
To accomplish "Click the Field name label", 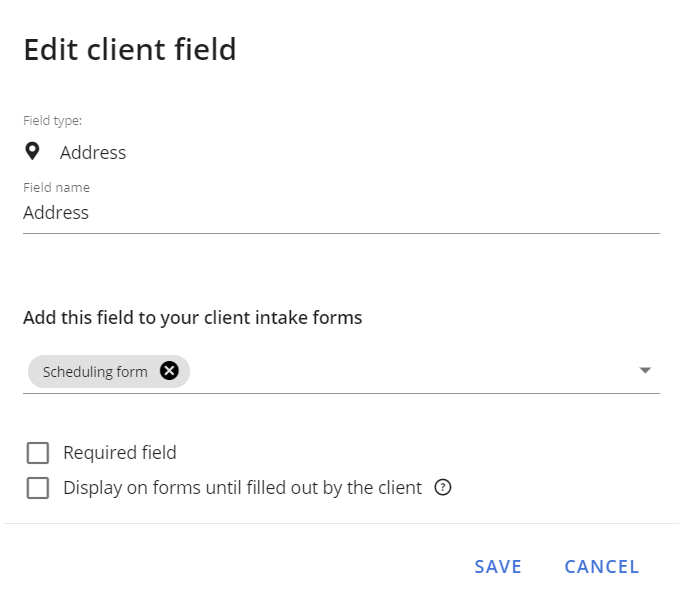I will 57,188.
